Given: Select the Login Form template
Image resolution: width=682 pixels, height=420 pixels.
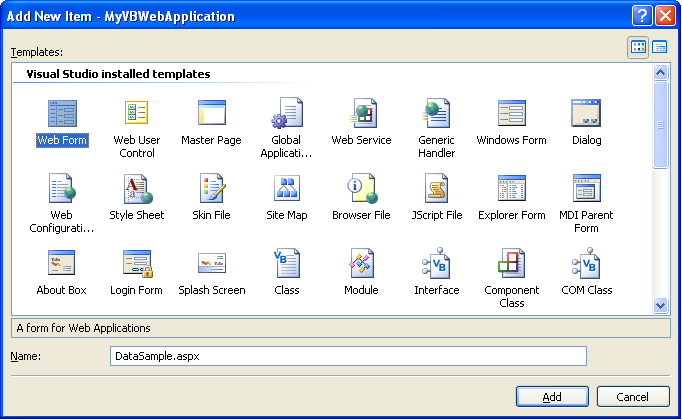Looking at the screenshot, I should pos(137,264).
